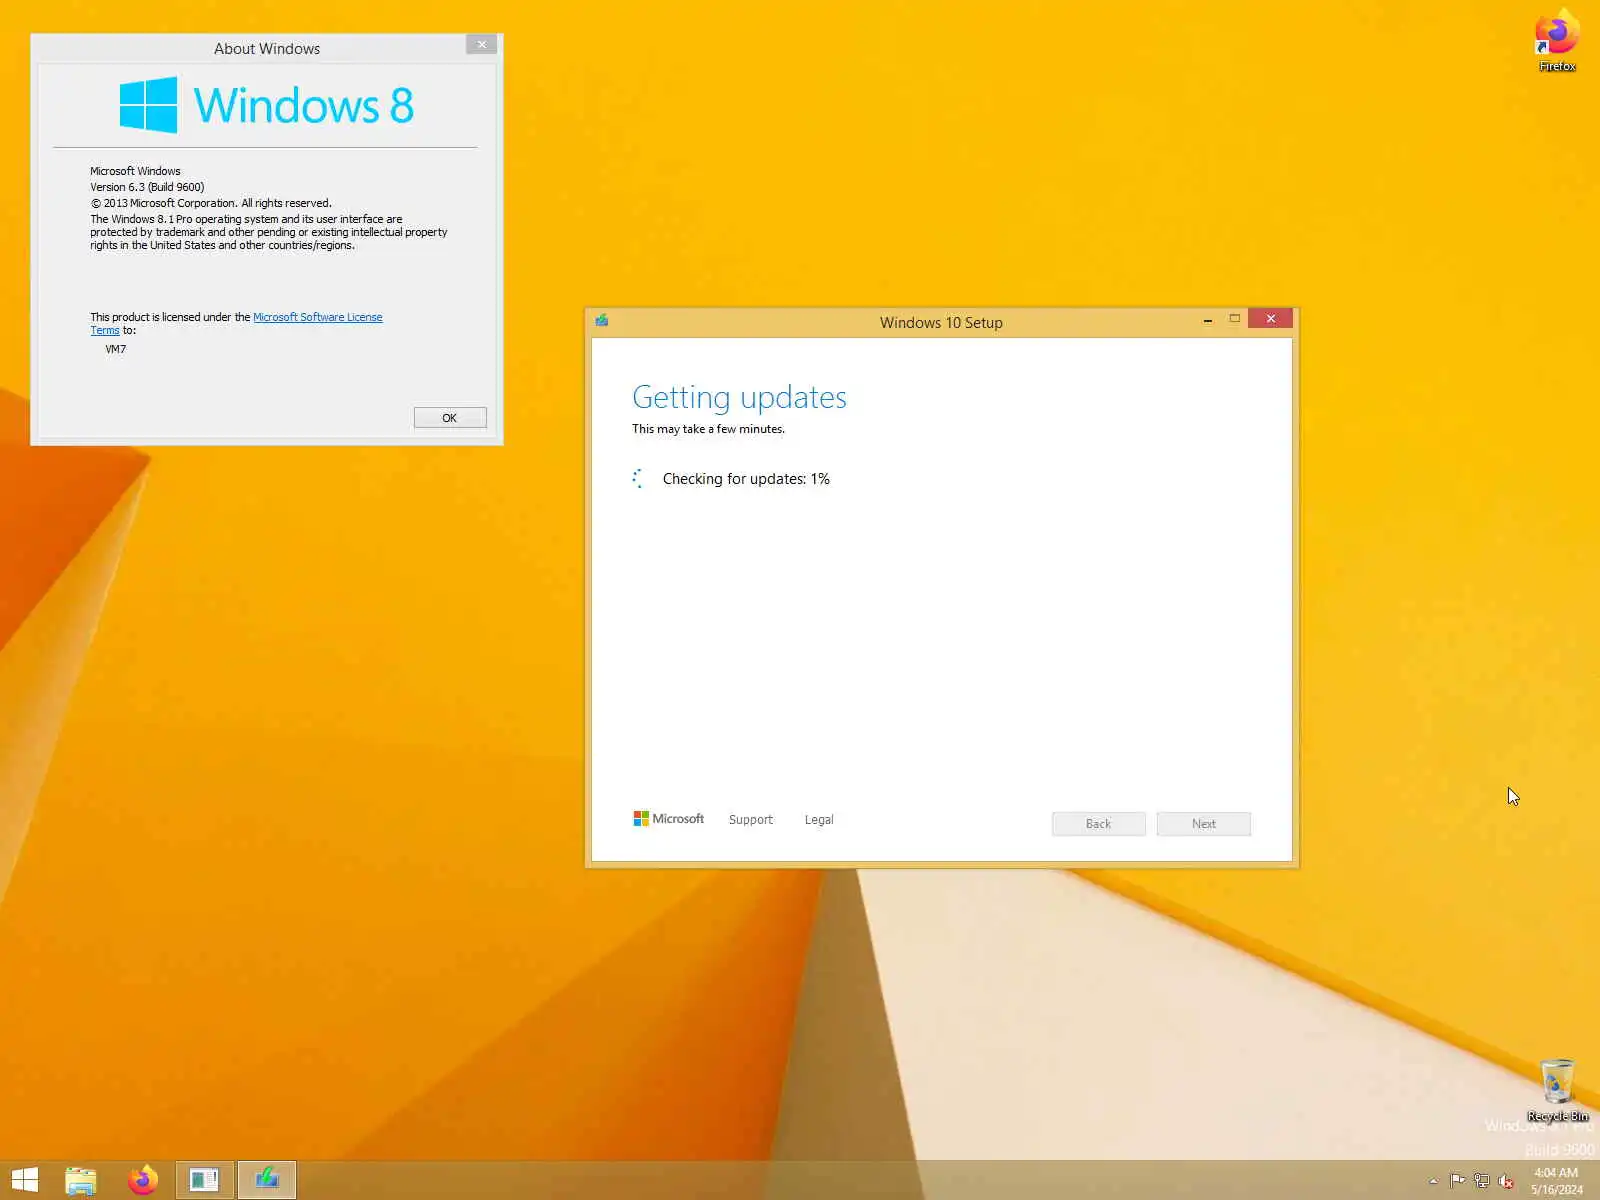The image size is (1600, 1200).
Task: Click the "Microsoft Windows" text in About dialog
Action: coord(135,171)
